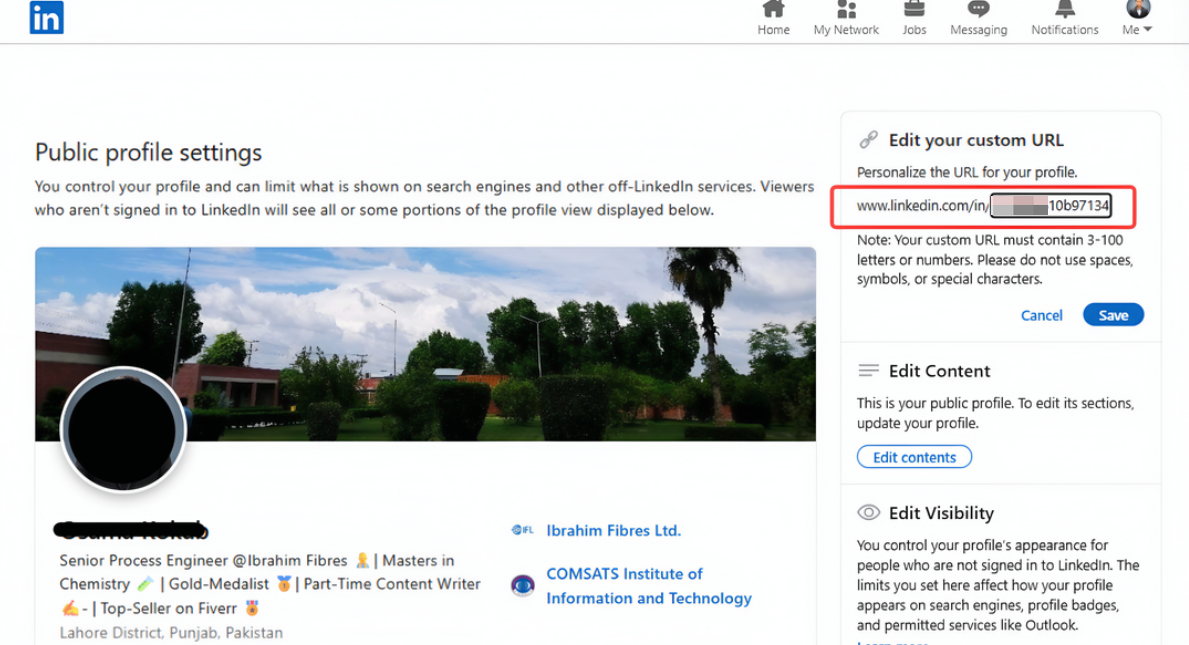Open COMSATS Institute of Information and Technology link
The image size is (1189, 645).
[x=649, y=586]
